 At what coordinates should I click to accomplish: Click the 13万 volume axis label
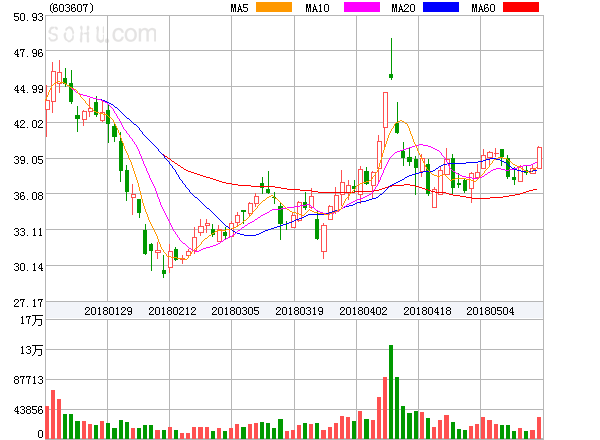[x=32, y=350]
